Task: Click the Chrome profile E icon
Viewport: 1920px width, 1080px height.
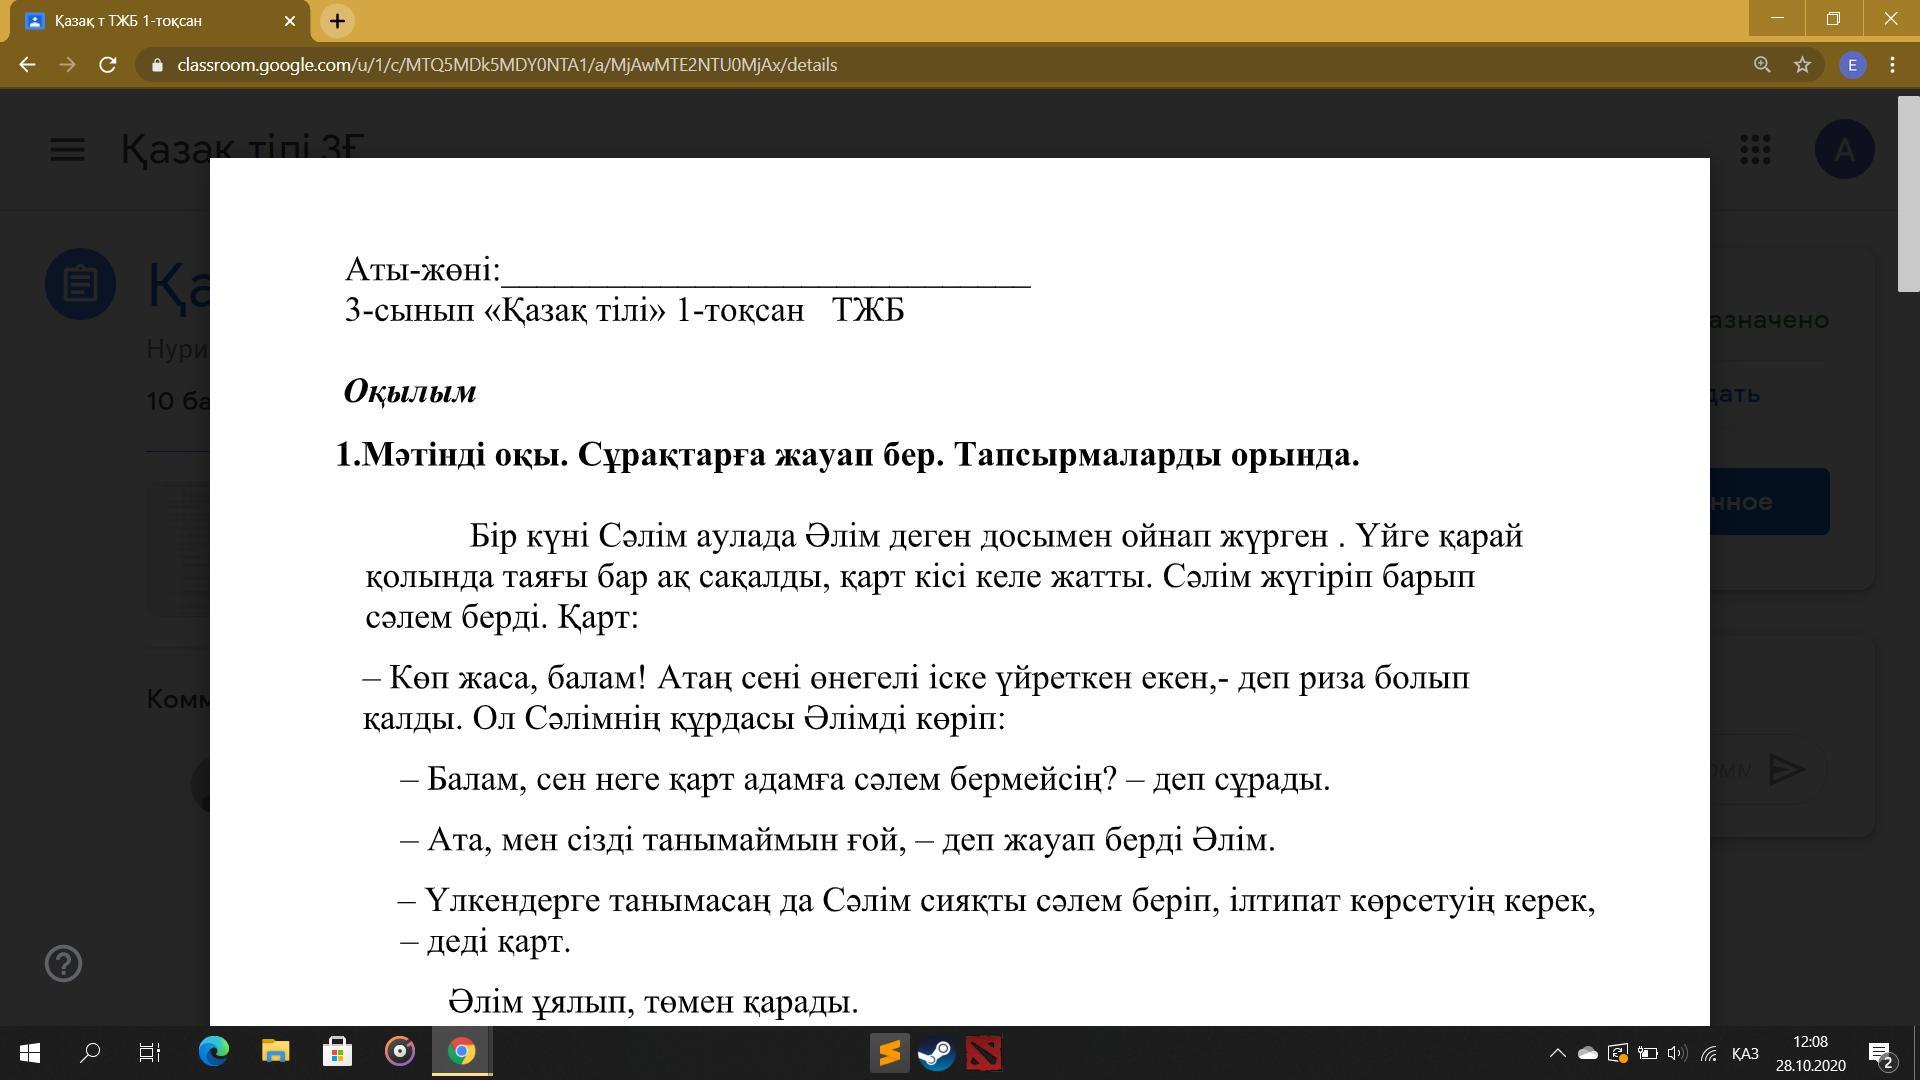Action: tap(1852, 65)
